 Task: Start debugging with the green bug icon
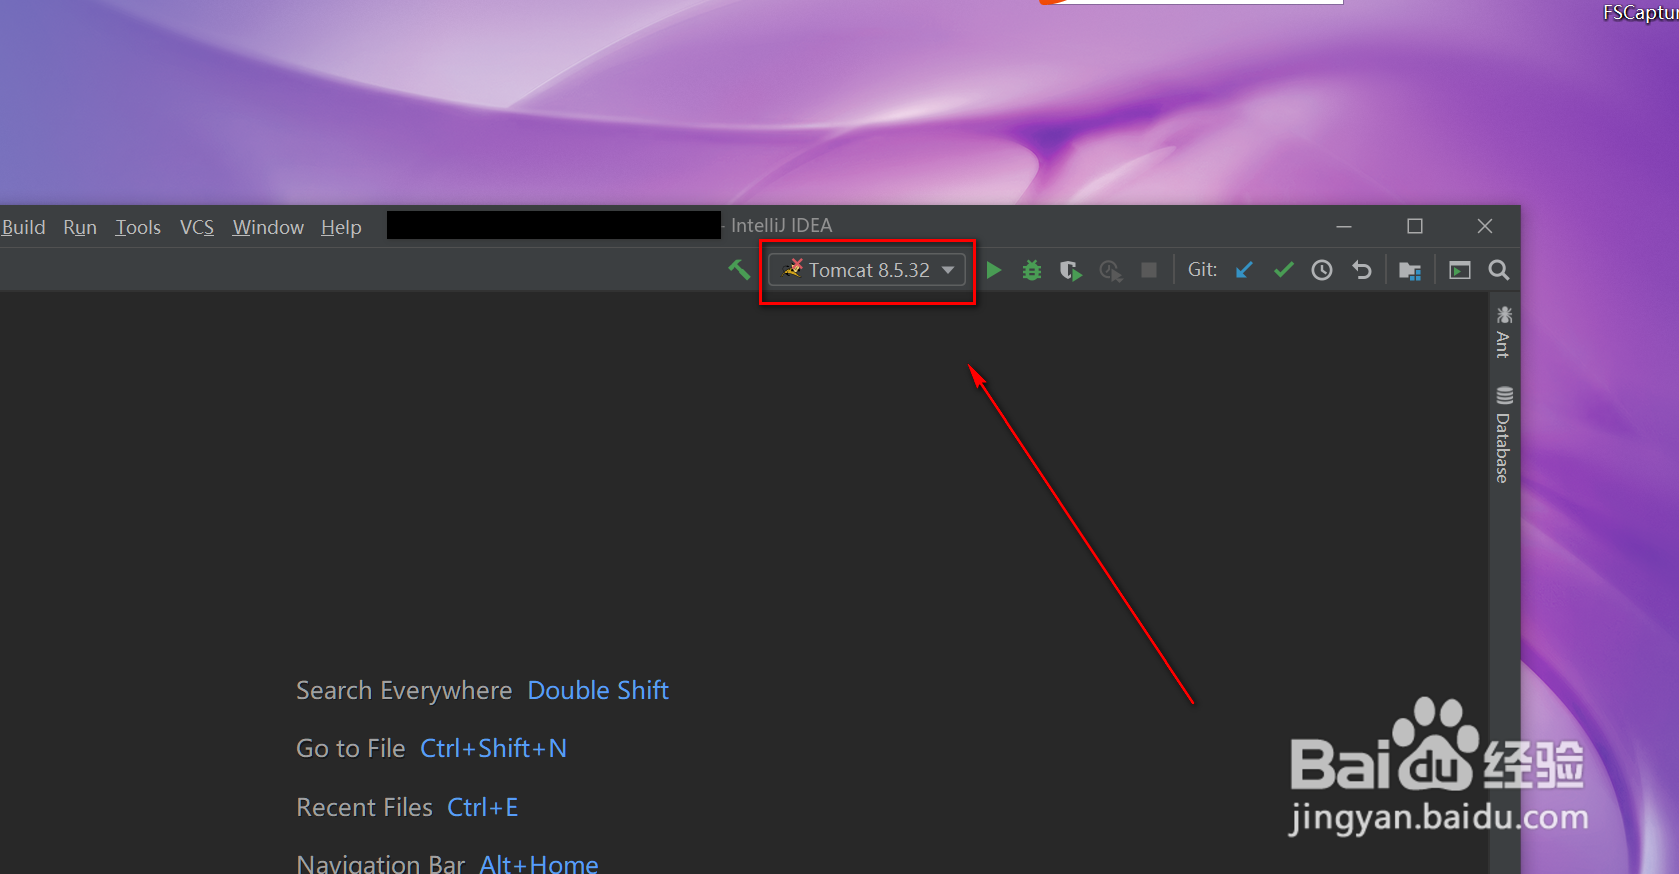coord(1032,270)
